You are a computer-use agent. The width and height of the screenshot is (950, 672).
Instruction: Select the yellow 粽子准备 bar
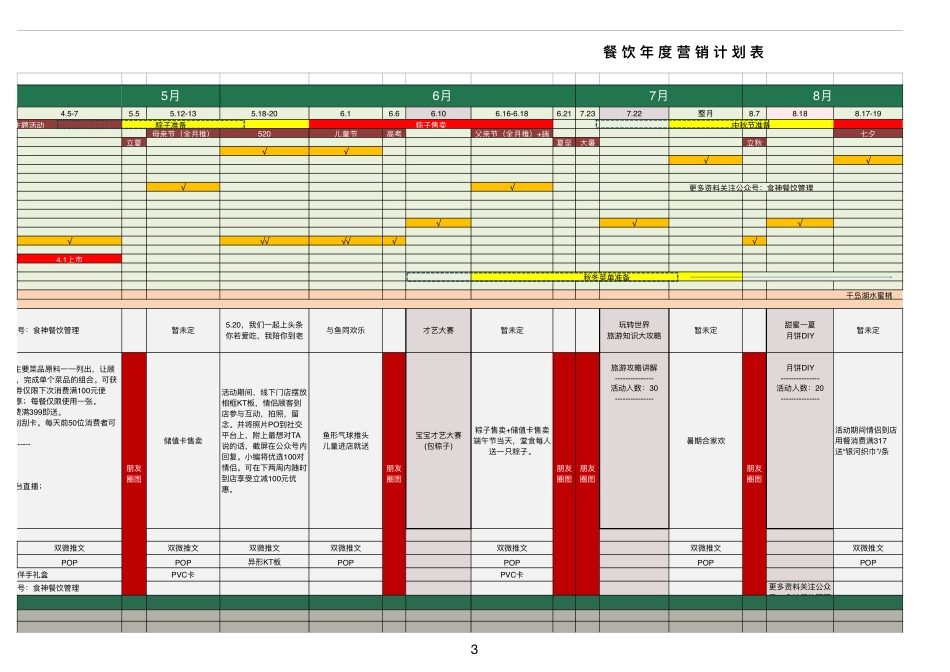point(215,124)
